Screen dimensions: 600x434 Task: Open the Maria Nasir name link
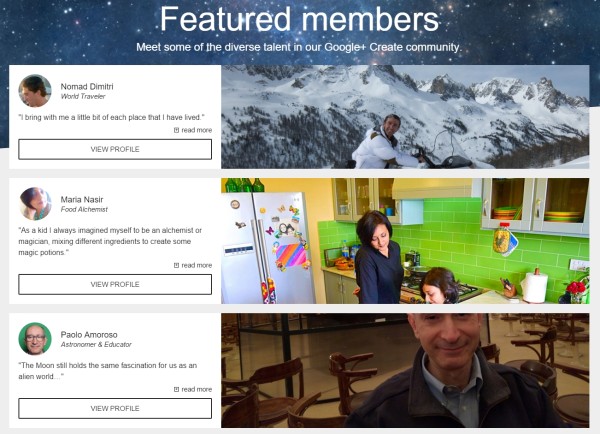82,199
